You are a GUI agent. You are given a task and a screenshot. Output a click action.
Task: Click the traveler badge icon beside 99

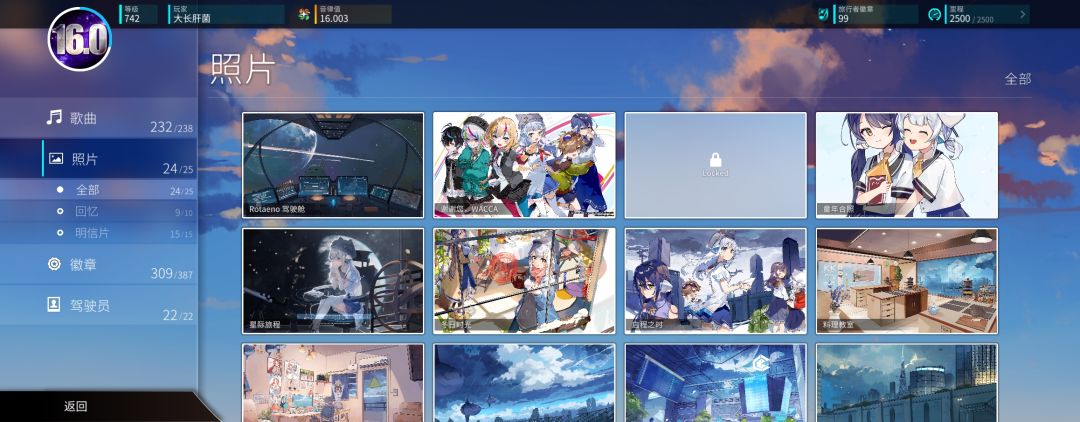(x=822, y=14)
